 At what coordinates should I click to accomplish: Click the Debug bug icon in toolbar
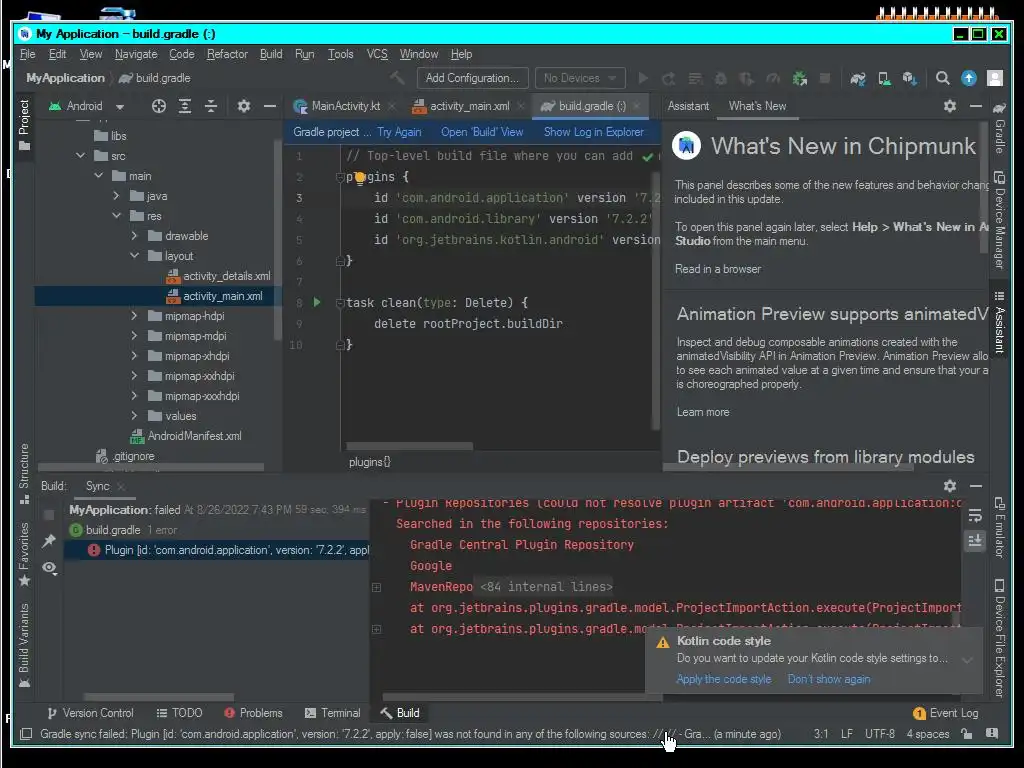coord(720,78)
